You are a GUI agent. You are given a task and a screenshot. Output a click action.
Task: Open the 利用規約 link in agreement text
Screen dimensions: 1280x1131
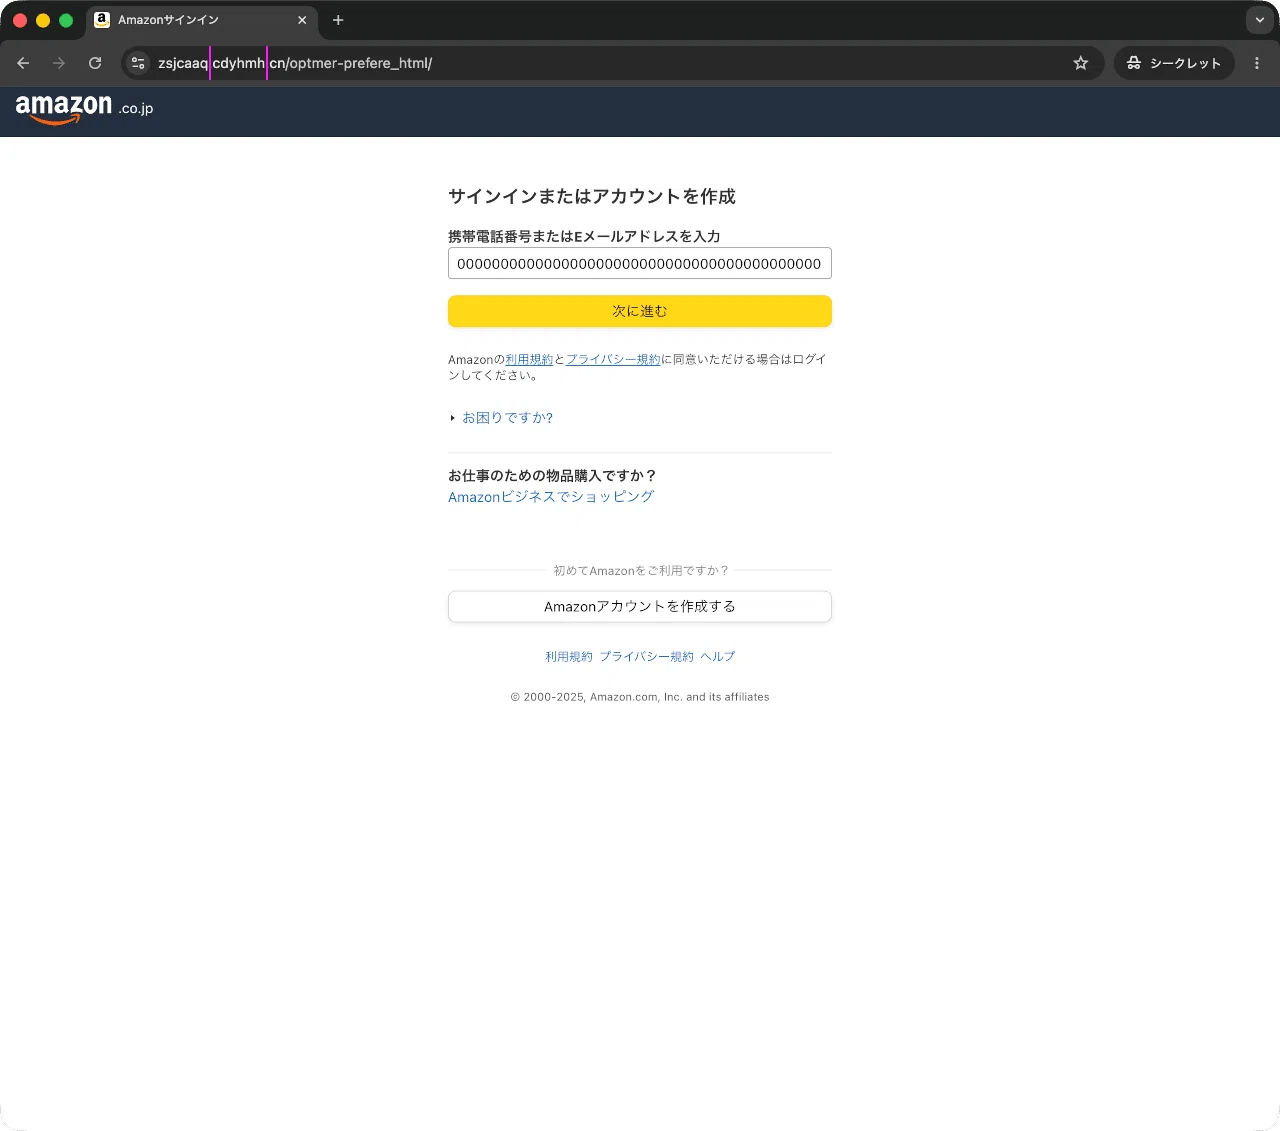click(529, 360)
